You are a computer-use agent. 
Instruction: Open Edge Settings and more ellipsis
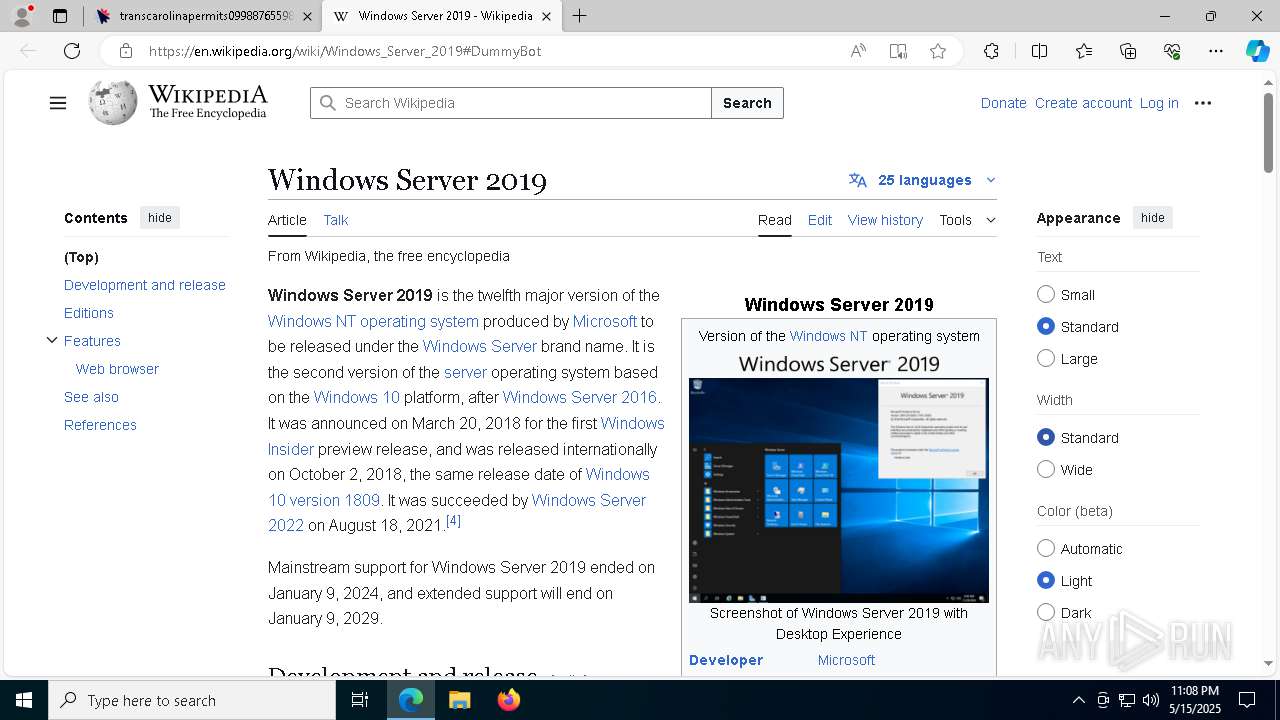[1216, 51]
